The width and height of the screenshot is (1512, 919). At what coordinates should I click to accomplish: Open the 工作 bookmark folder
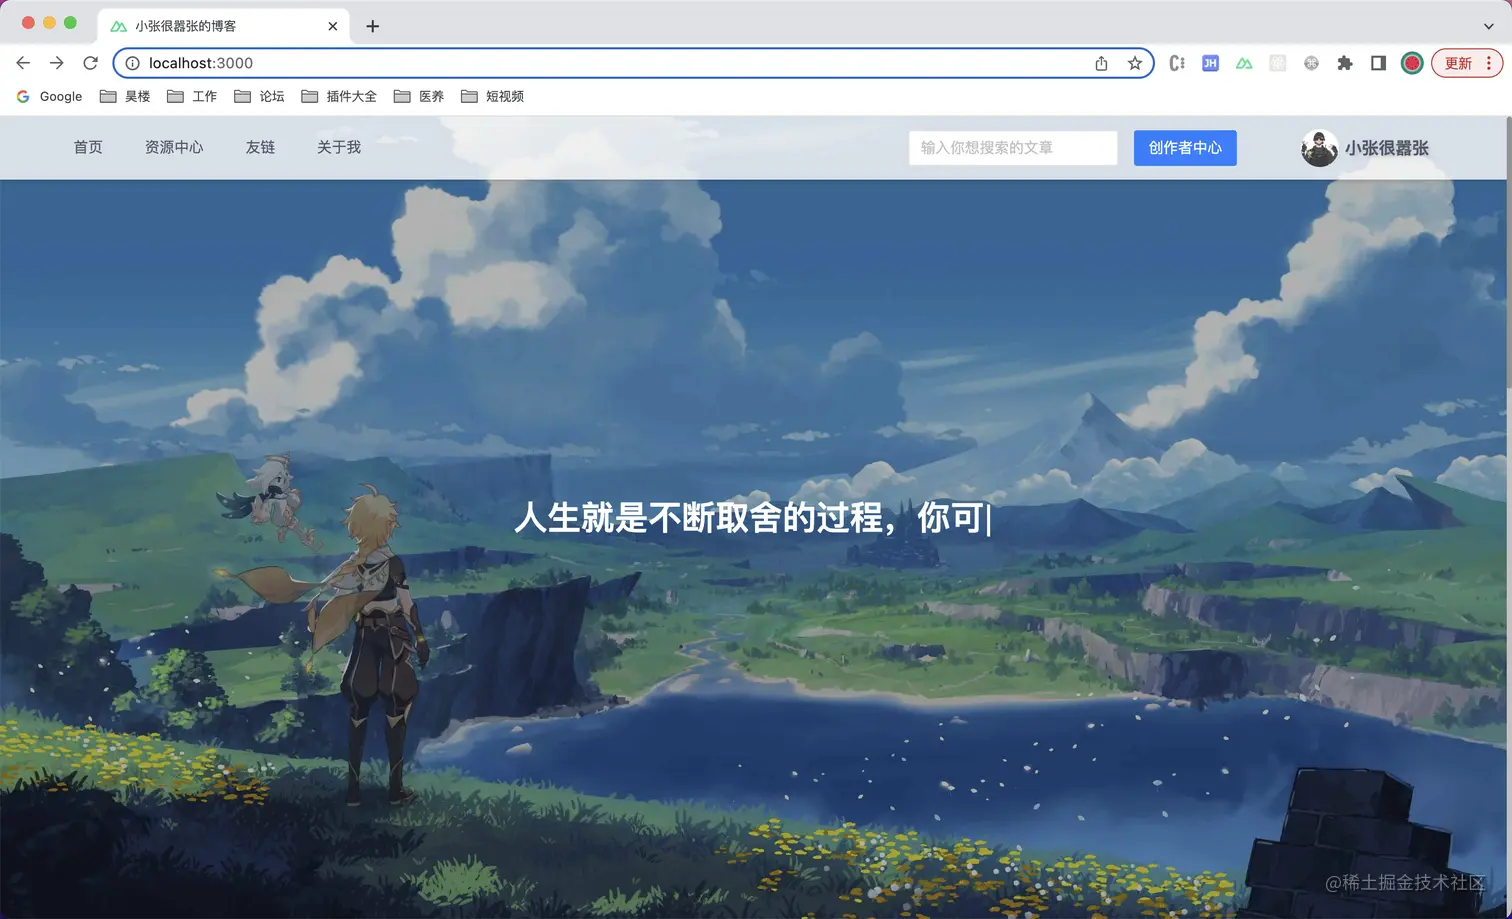[x=192, y=96]
